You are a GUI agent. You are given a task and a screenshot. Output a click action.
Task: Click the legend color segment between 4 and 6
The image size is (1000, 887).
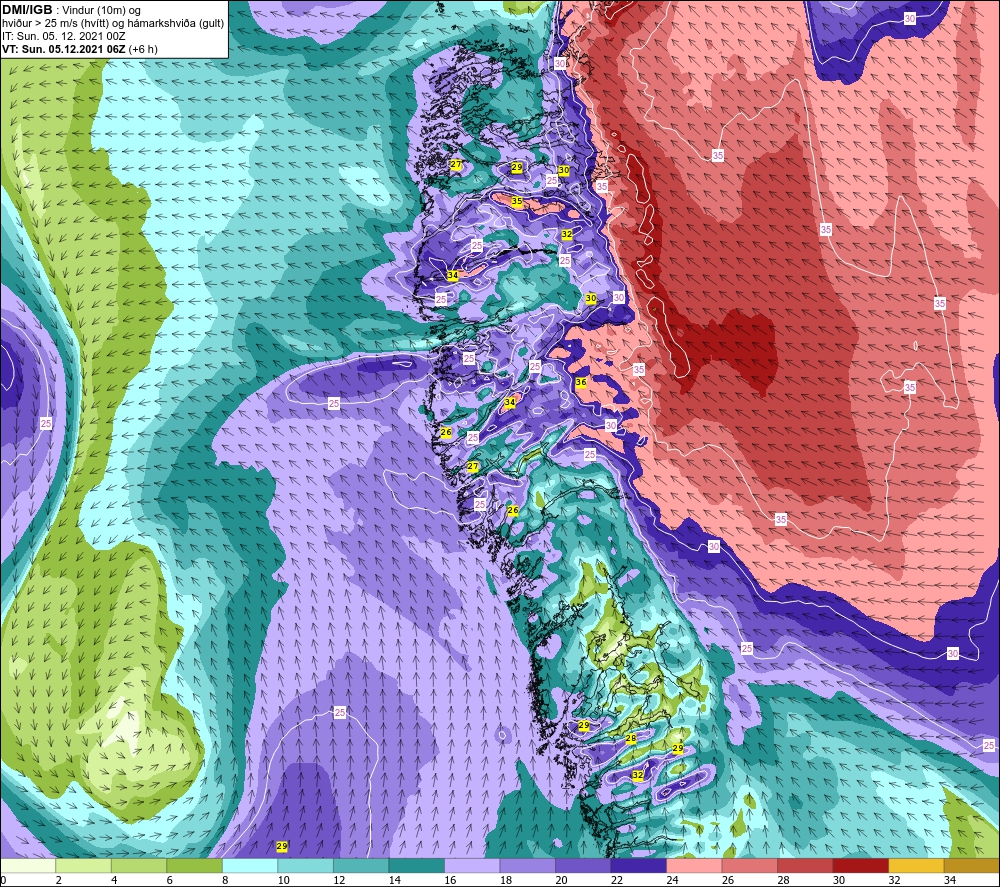tap(139, 865)
